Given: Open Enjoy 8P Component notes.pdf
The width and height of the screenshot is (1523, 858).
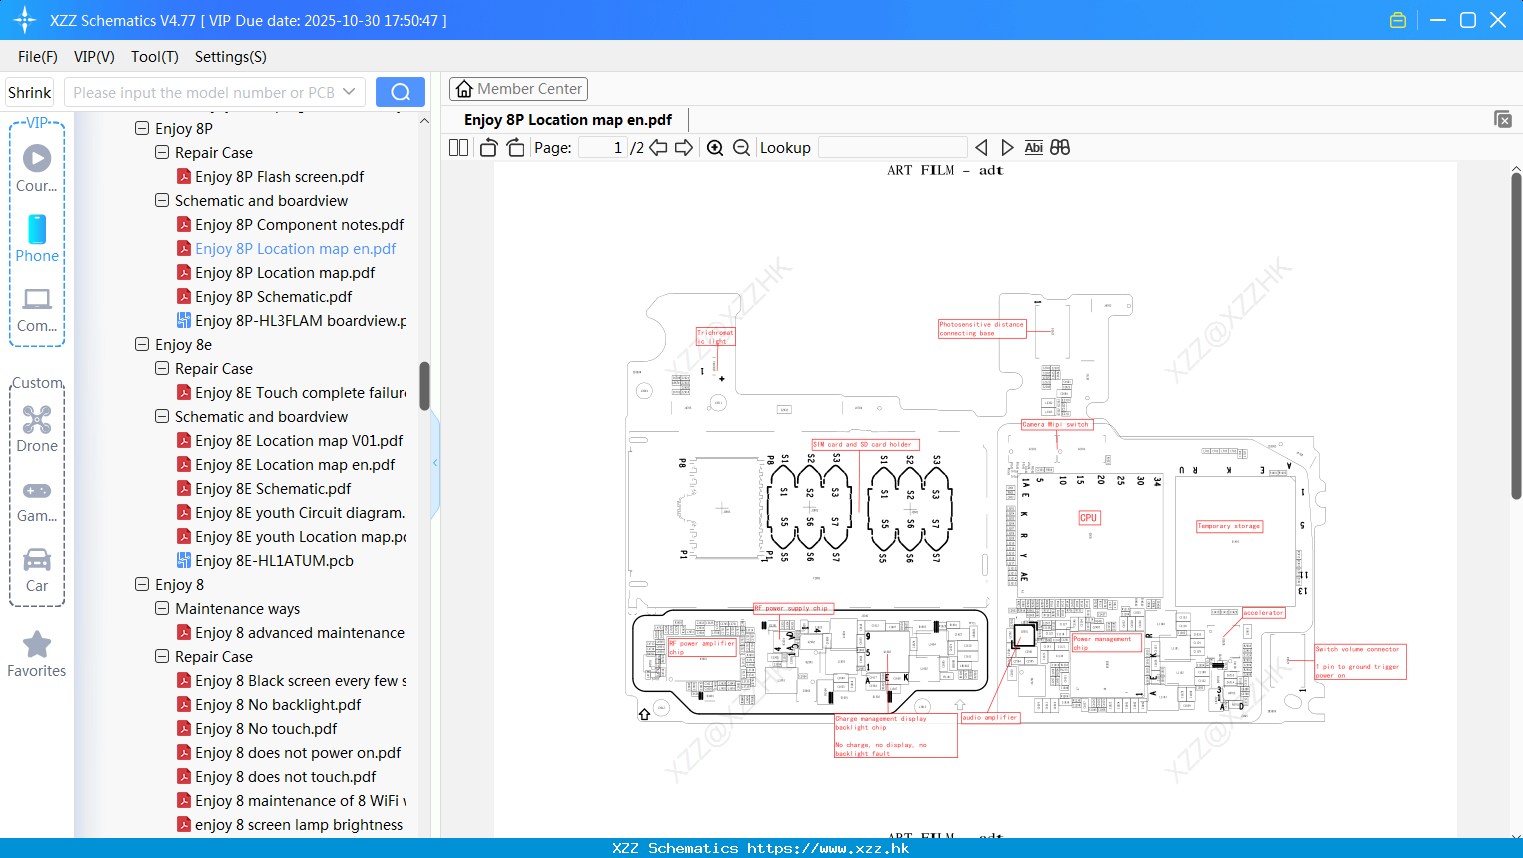Looking at the screenshot, I should pos(290,225).
